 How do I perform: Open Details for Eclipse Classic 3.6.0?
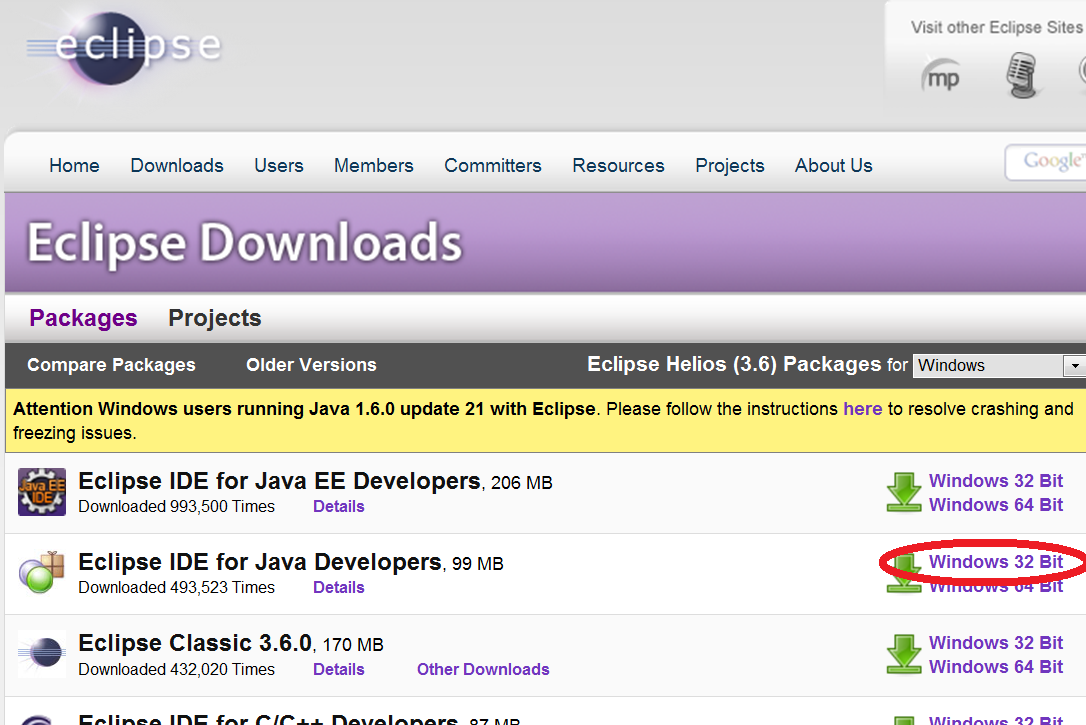[x=338, y=669]
